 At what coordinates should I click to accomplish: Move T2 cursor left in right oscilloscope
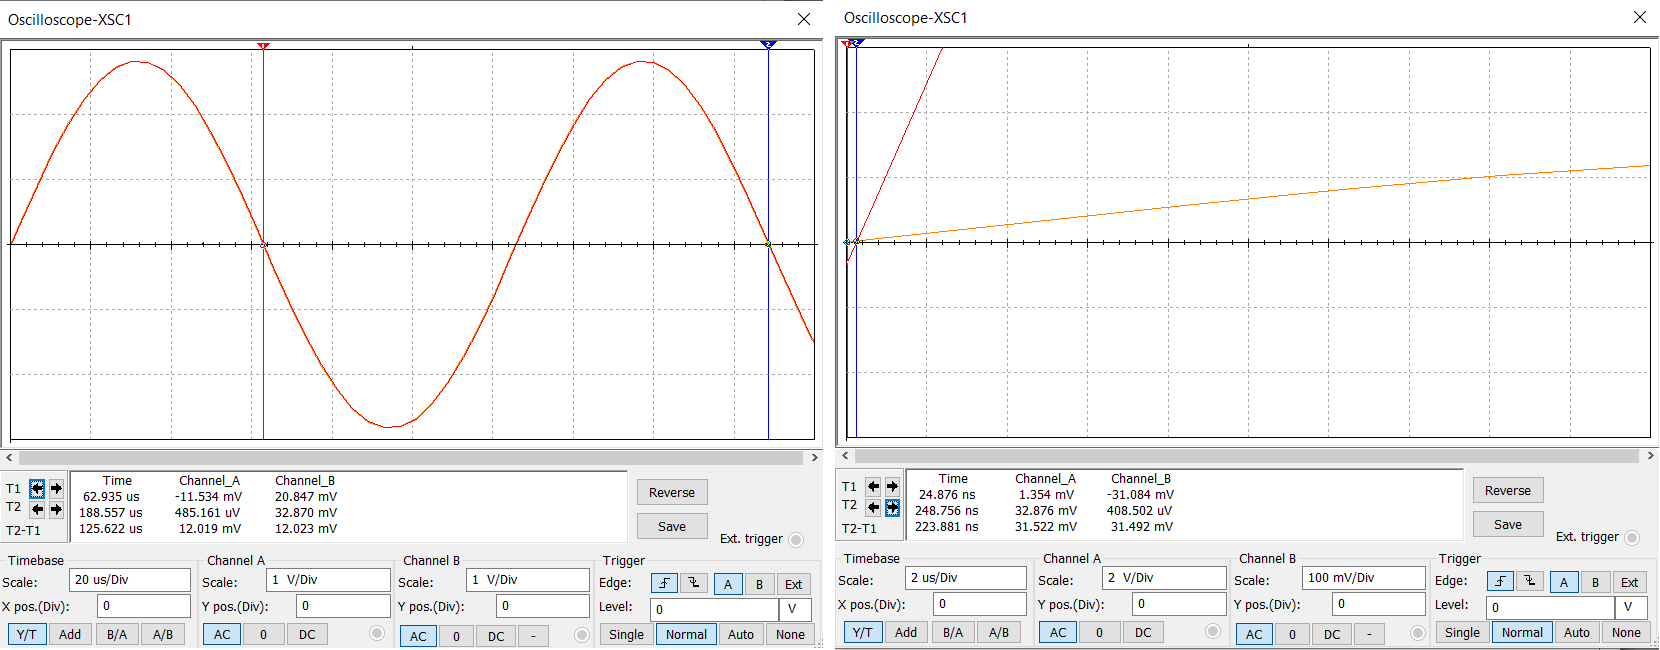click(873, 507)
